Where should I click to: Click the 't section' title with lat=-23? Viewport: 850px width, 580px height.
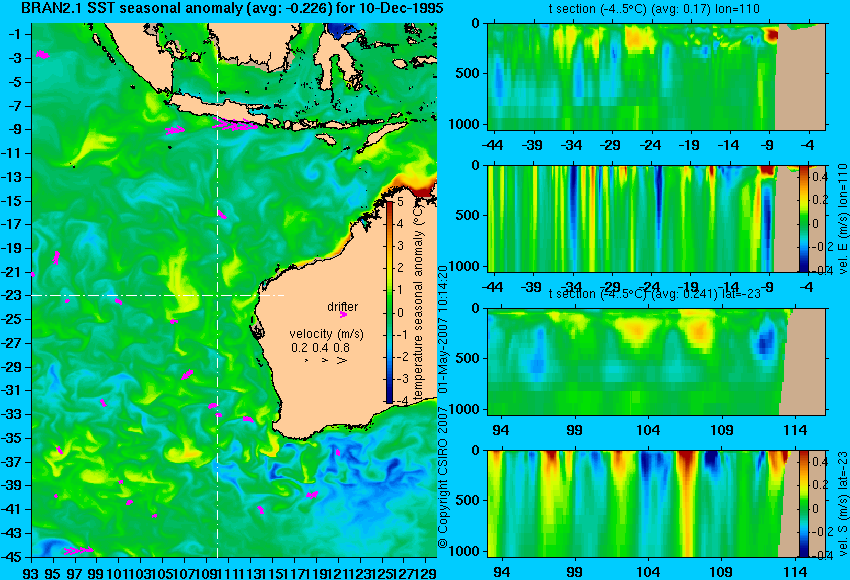pyautogui.click(x=655, y=294)
